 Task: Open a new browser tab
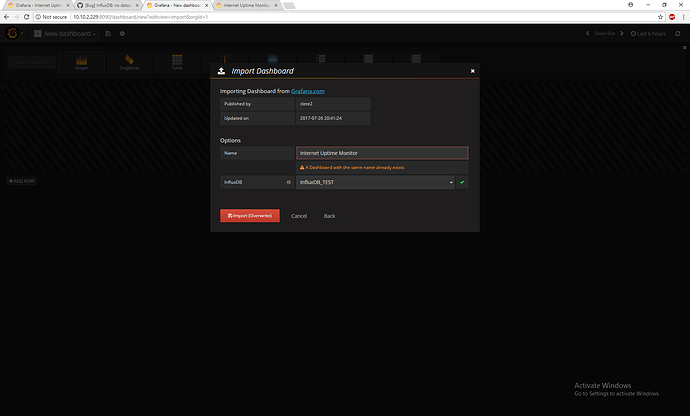289,5
